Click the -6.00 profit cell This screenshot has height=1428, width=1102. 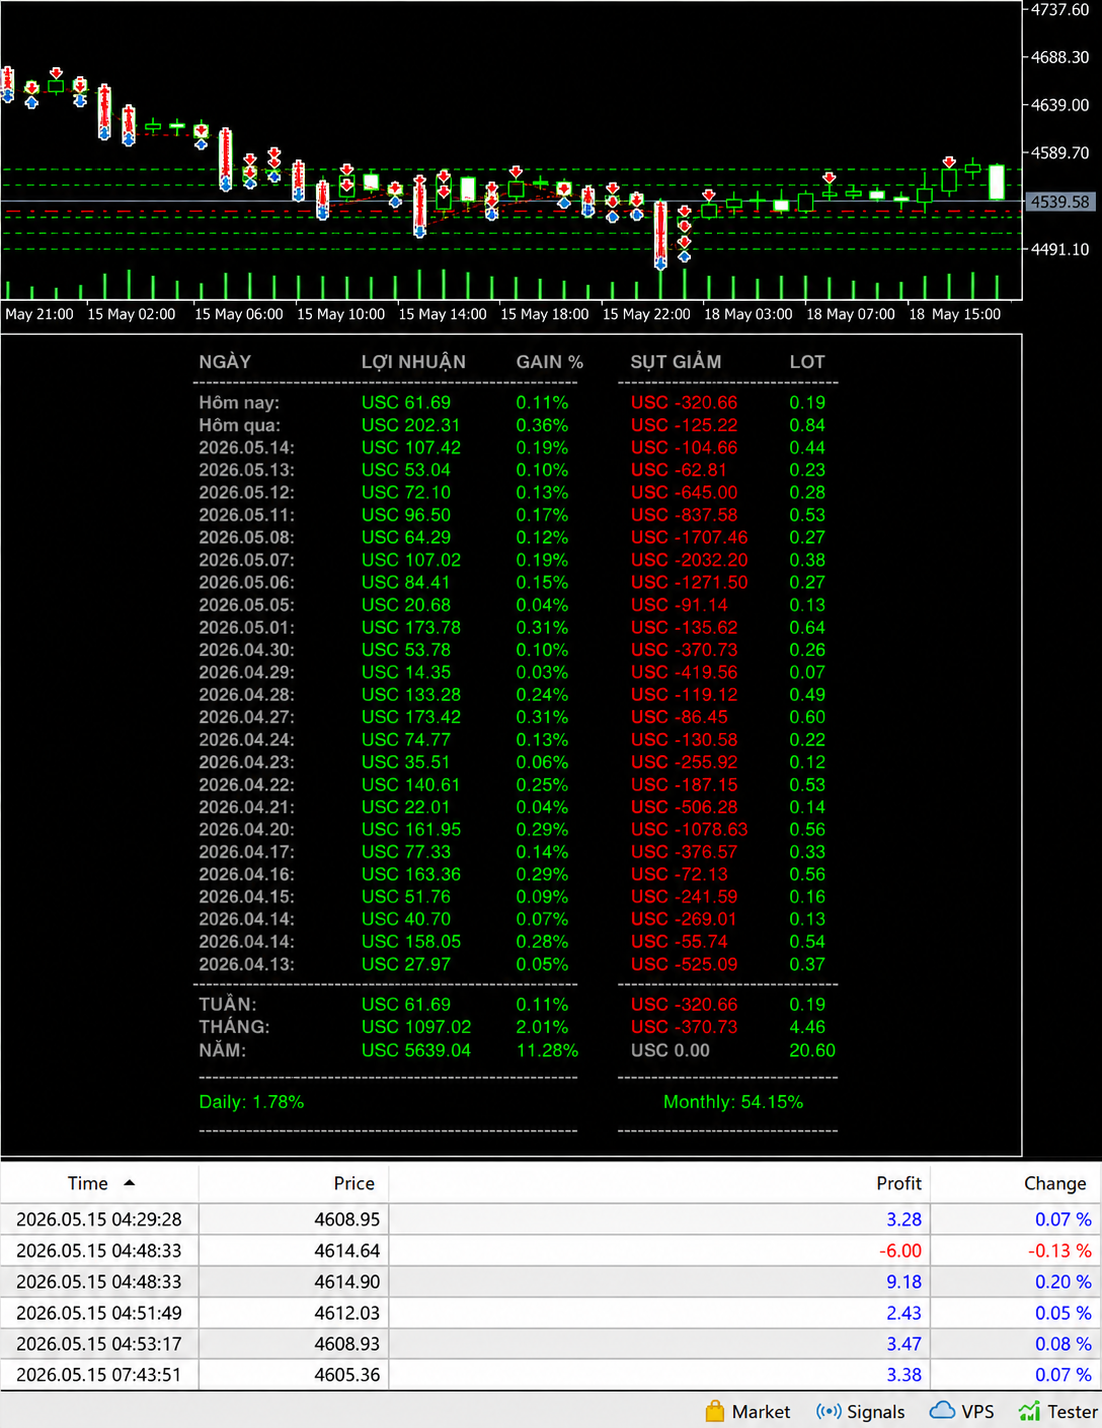pos(900,1250)
